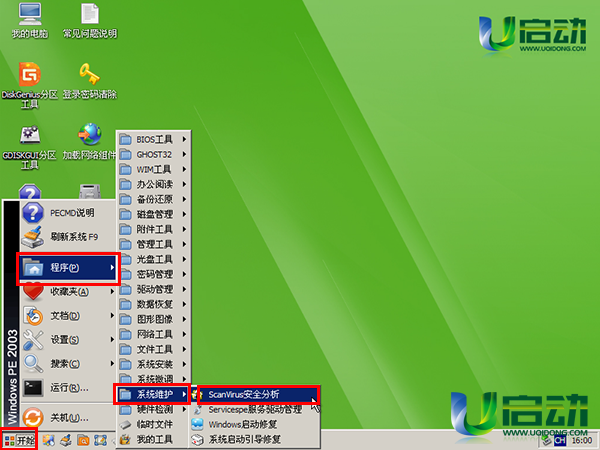This screenshot has width=600, height=450.
Task: Select the 图形图像 menu folder
Action: (x=153, y=319)
